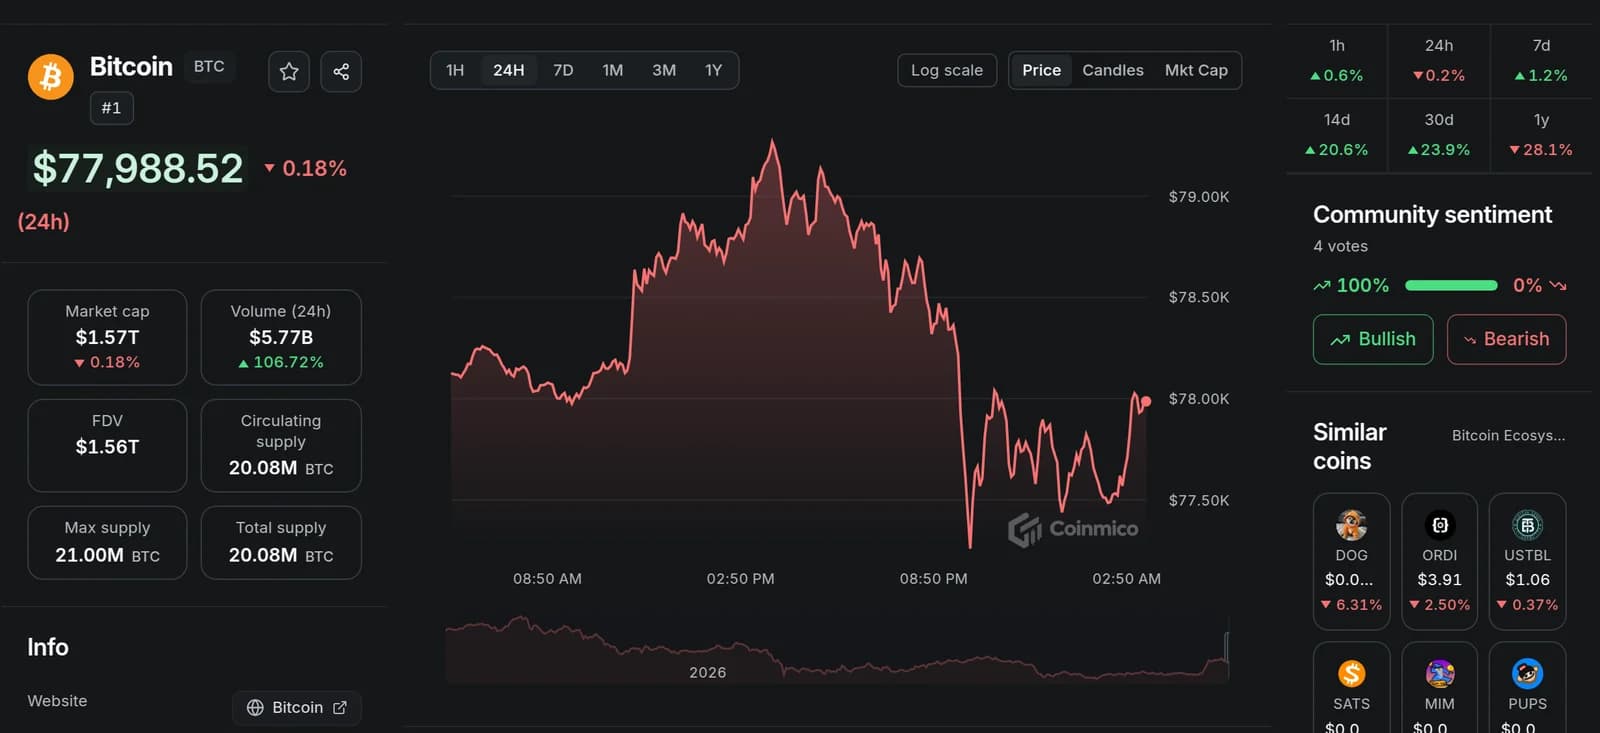The height and width of the screenshot is (733, 1600).
Task: Click ORDI price $3.91
Action: 1439,579
